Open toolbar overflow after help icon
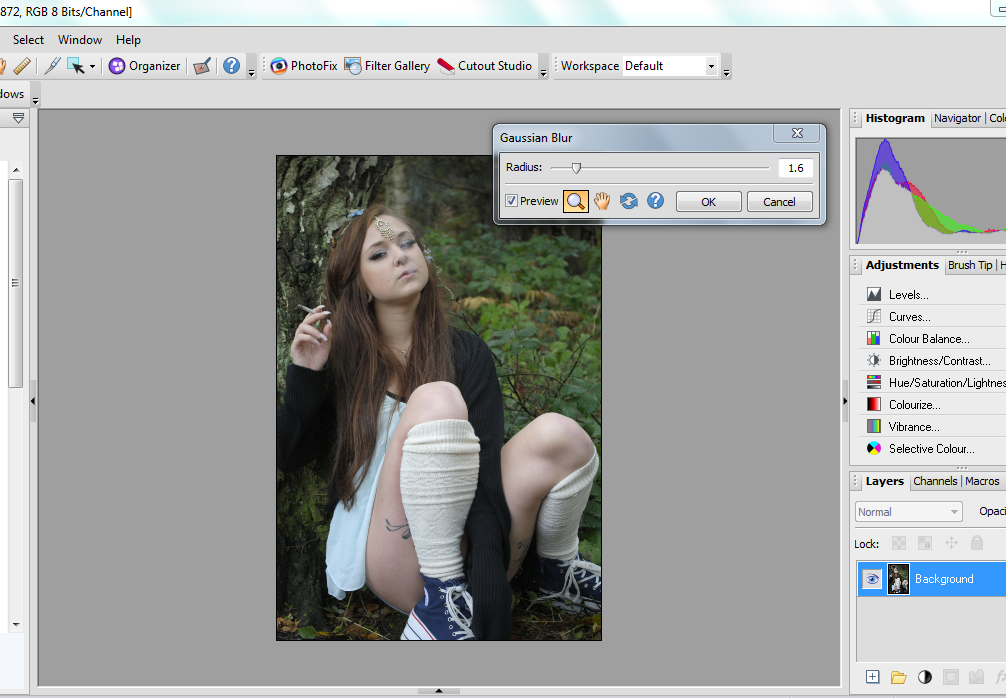 [x=252, y=67]
